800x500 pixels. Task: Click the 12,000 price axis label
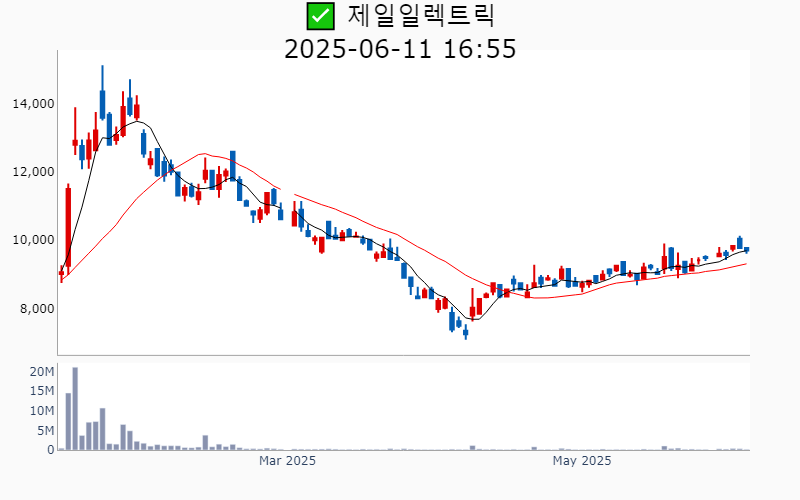click(34, 172)
